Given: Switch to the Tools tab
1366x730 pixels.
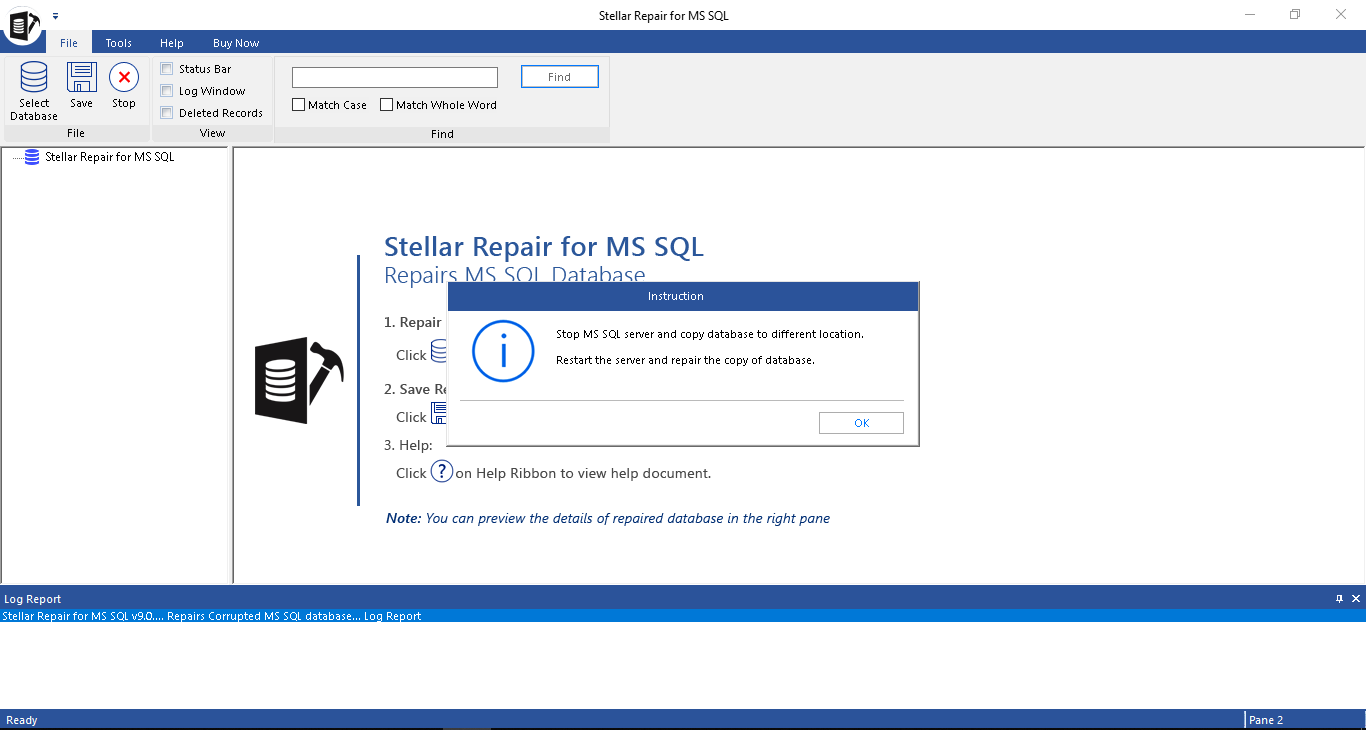Looking at the screenshot, I should [119, 43].
